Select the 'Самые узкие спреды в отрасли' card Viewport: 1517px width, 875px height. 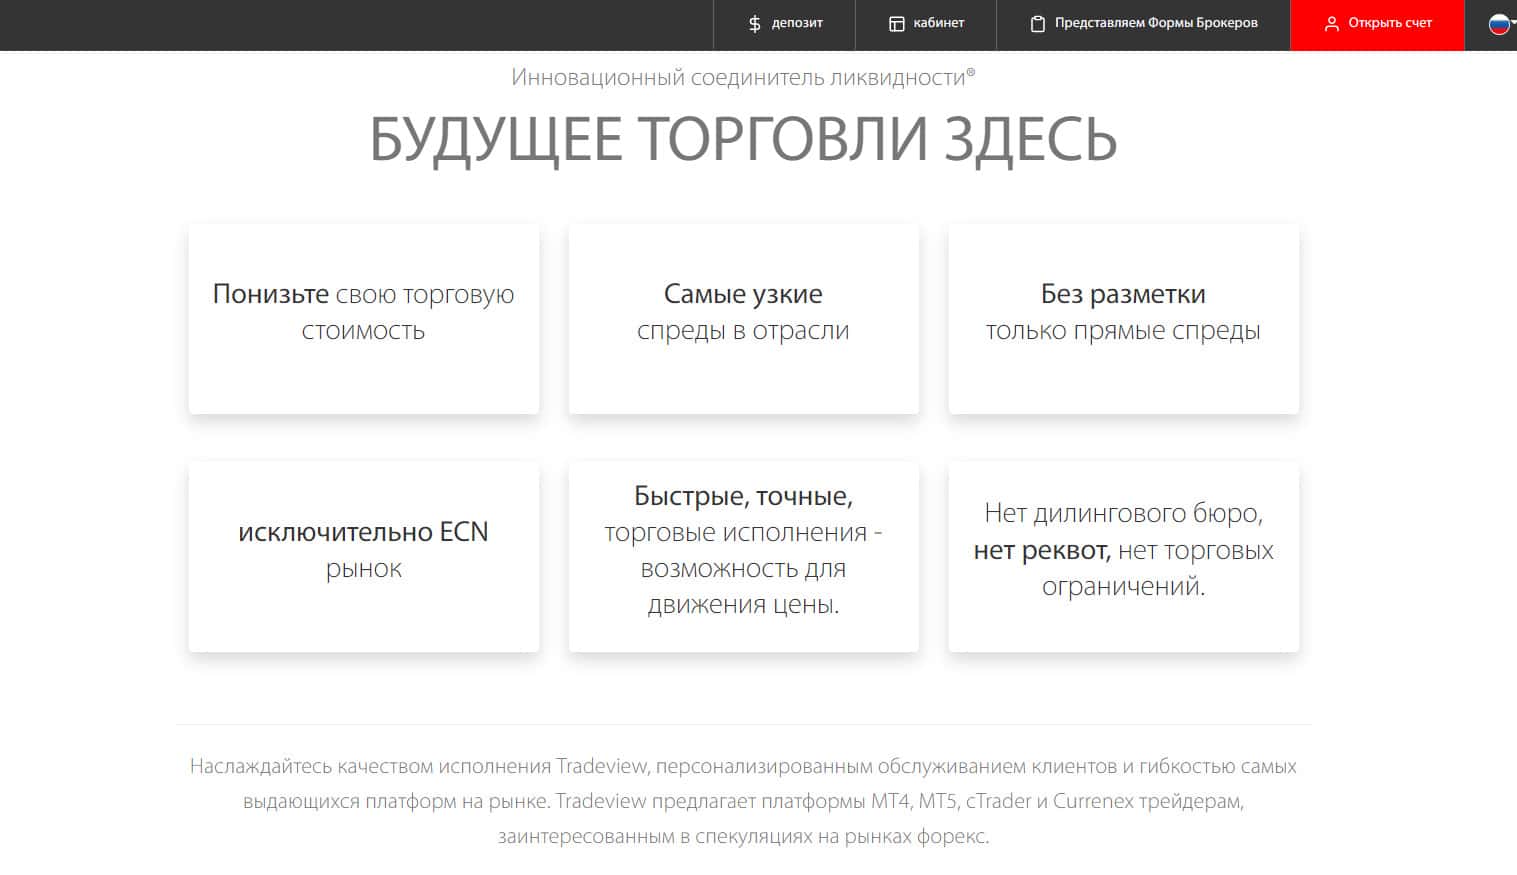(743, 318)
